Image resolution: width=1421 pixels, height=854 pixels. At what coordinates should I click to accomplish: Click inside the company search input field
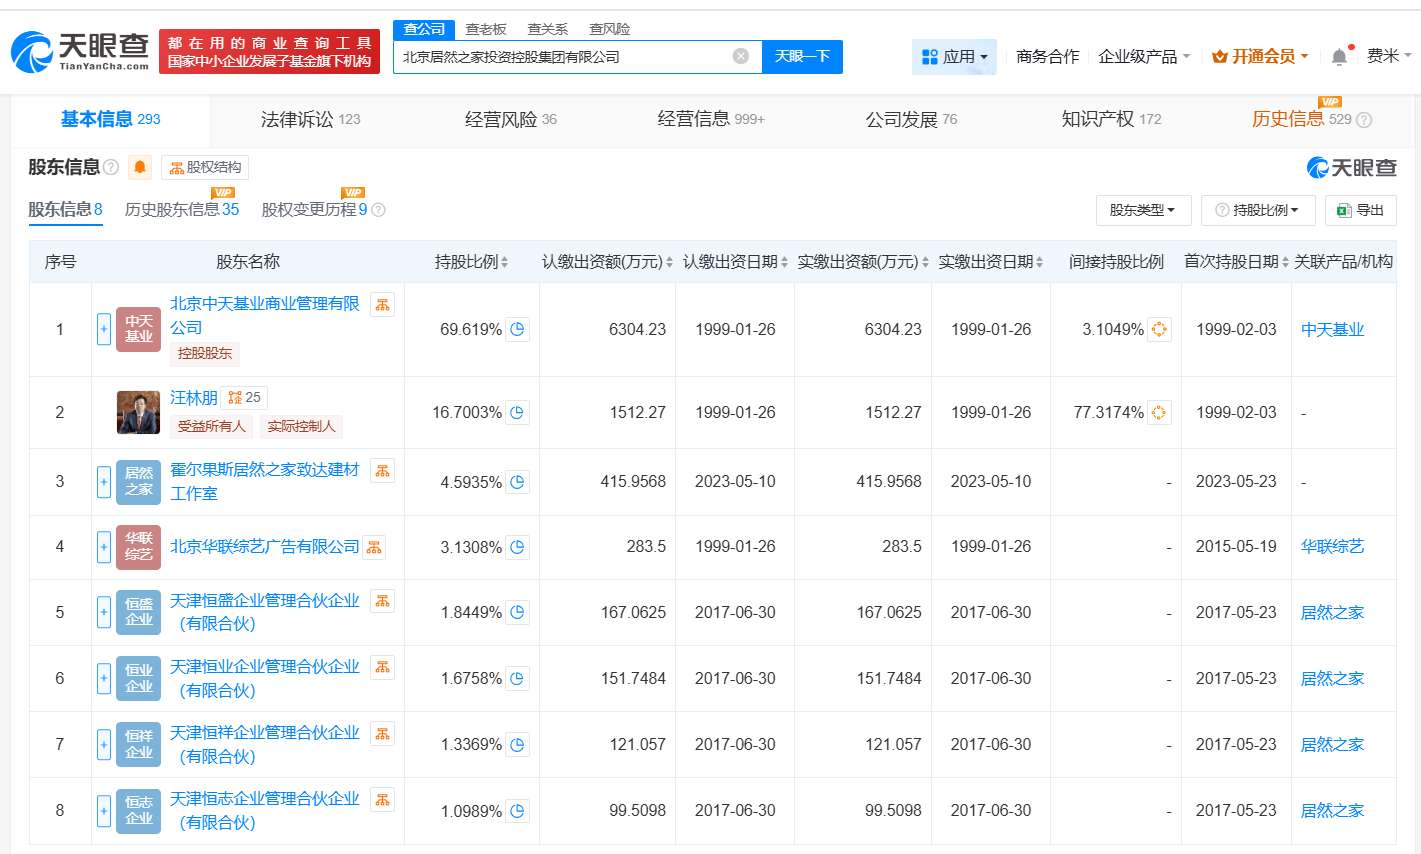coord(560,57)
